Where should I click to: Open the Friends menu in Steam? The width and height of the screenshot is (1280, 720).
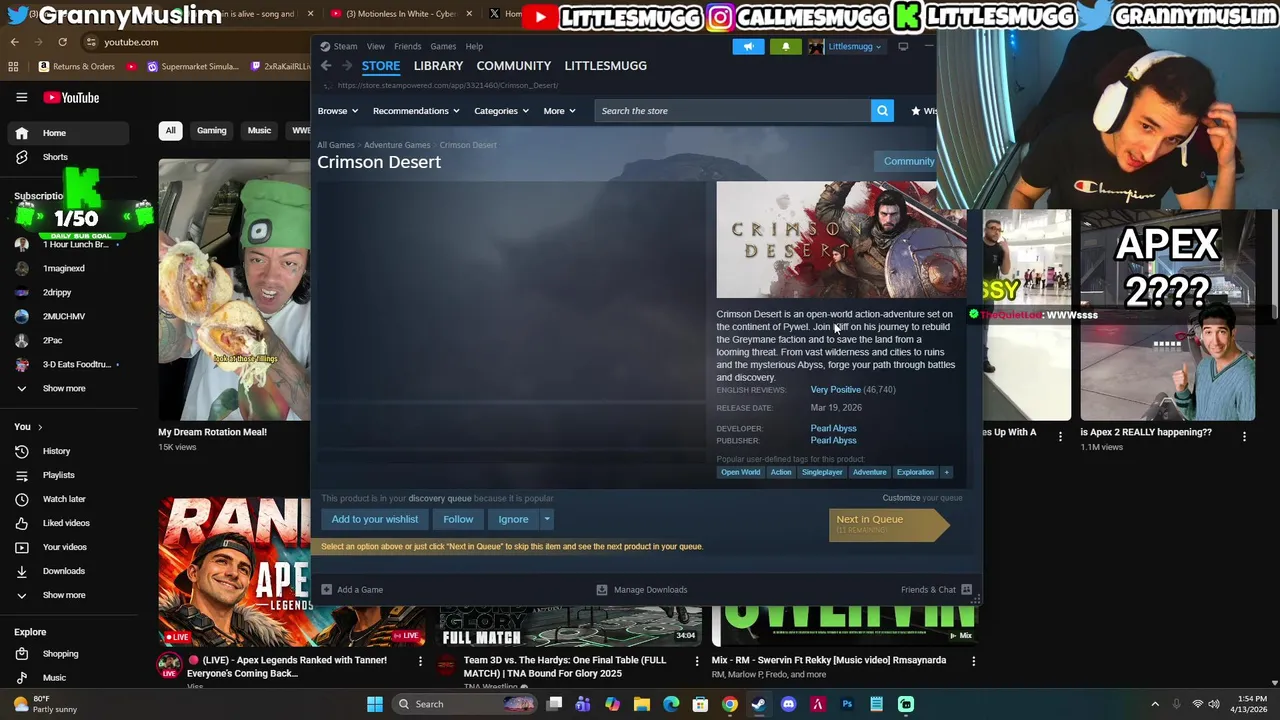click(407, 46)
